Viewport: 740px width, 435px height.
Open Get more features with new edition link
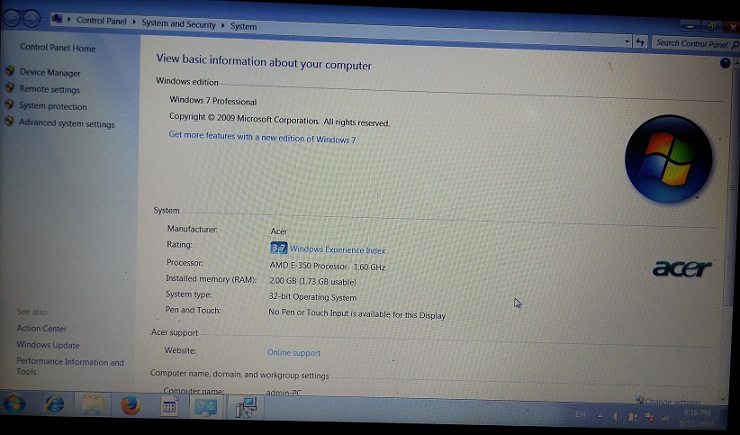click(262, 137)
